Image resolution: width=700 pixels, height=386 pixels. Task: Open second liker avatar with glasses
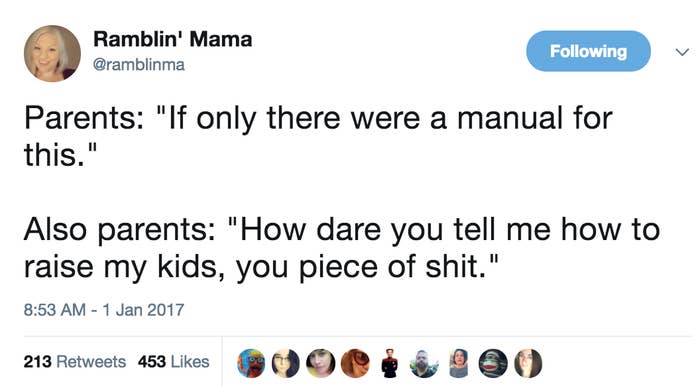(x=285, y=363)
